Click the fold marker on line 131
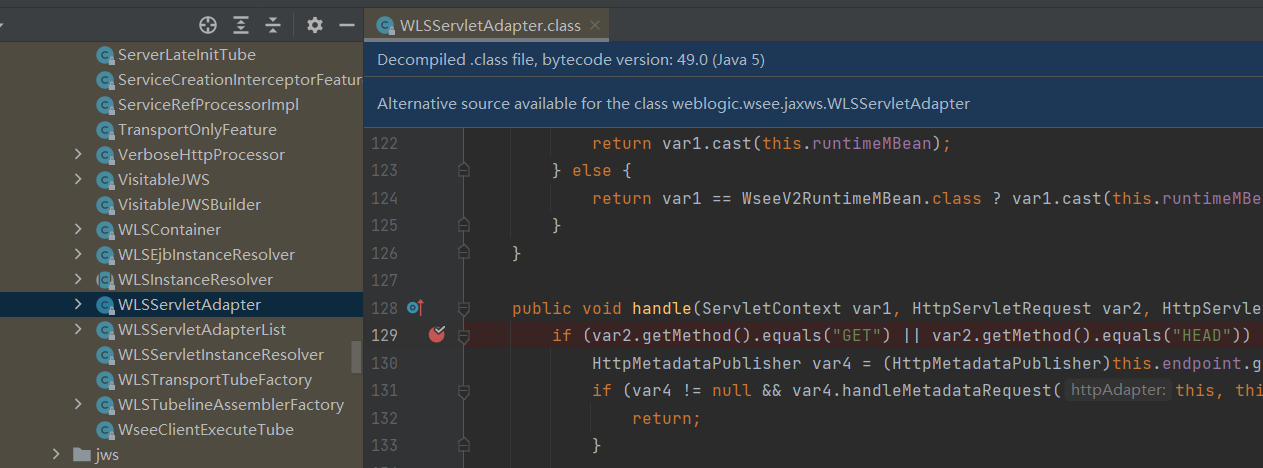 pos(463,390)
